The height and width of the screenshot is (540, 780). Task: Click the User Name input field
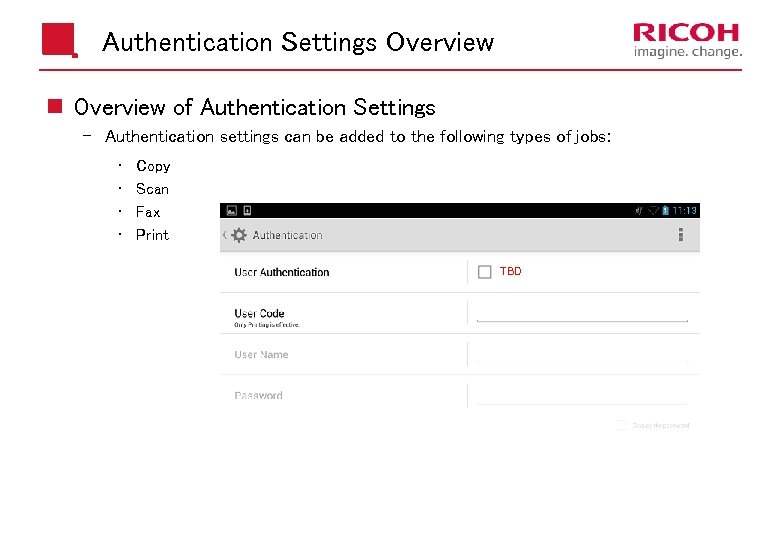[583, 355]
